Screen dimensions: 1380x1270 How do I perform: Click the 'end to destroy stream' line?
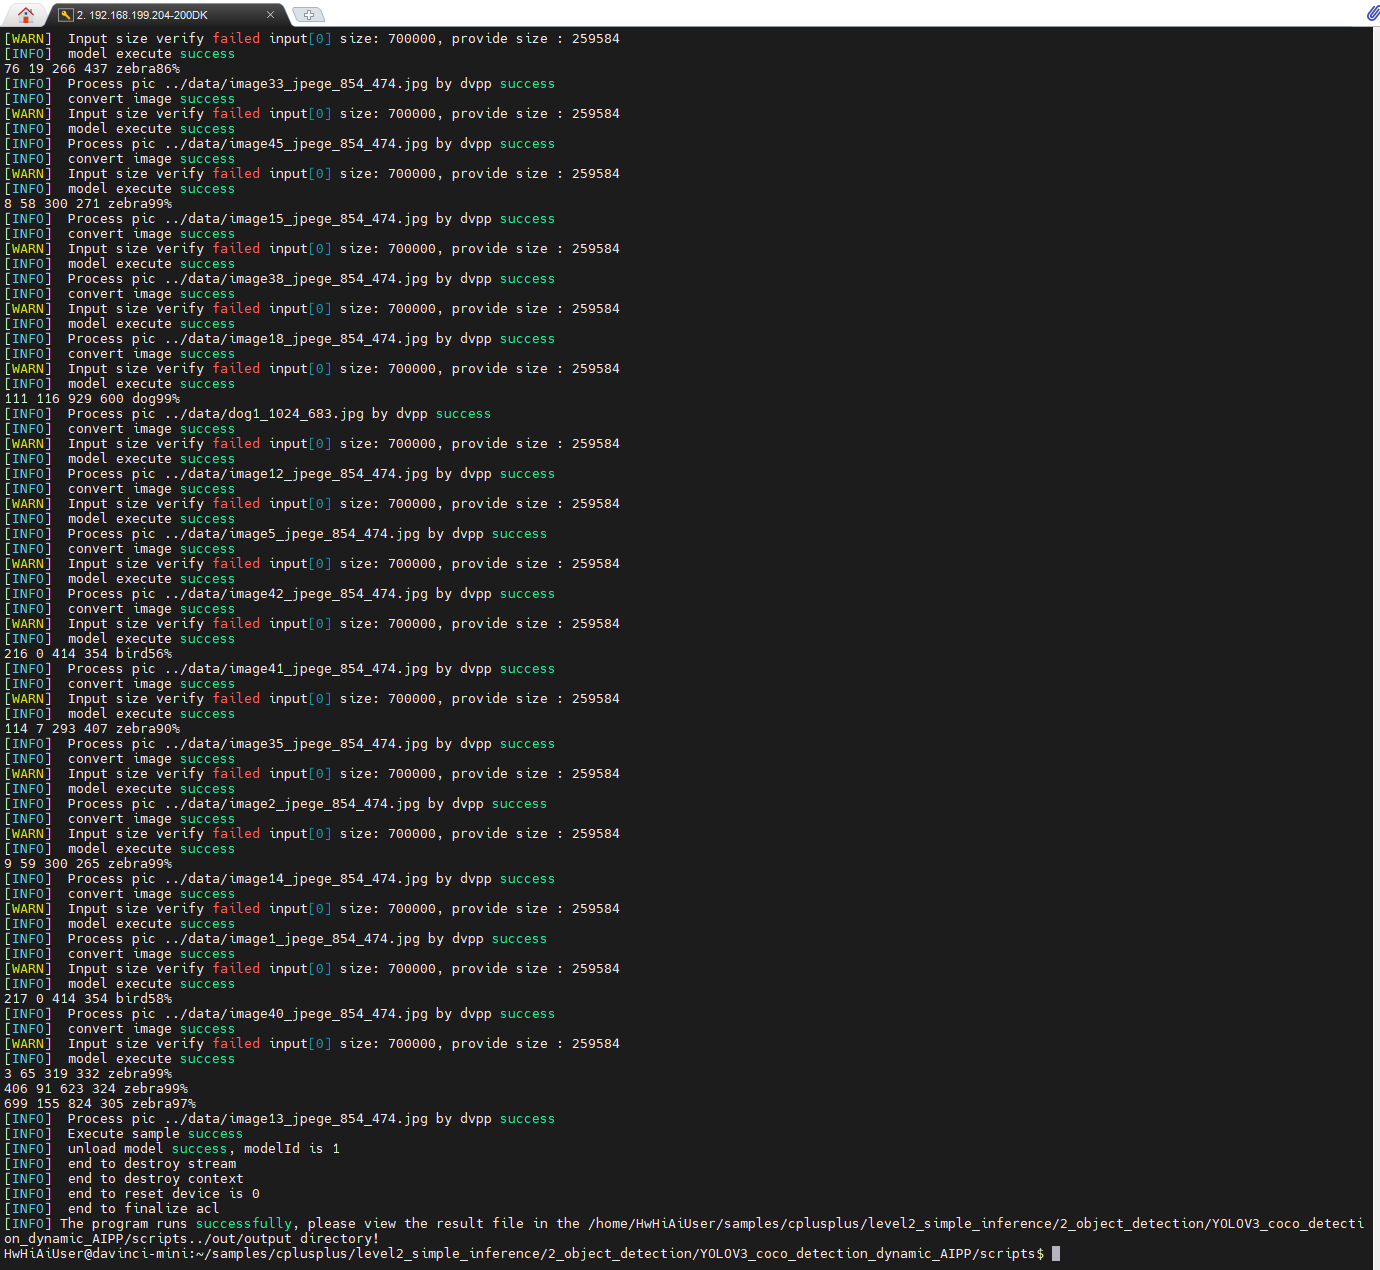coord(120,1164)
